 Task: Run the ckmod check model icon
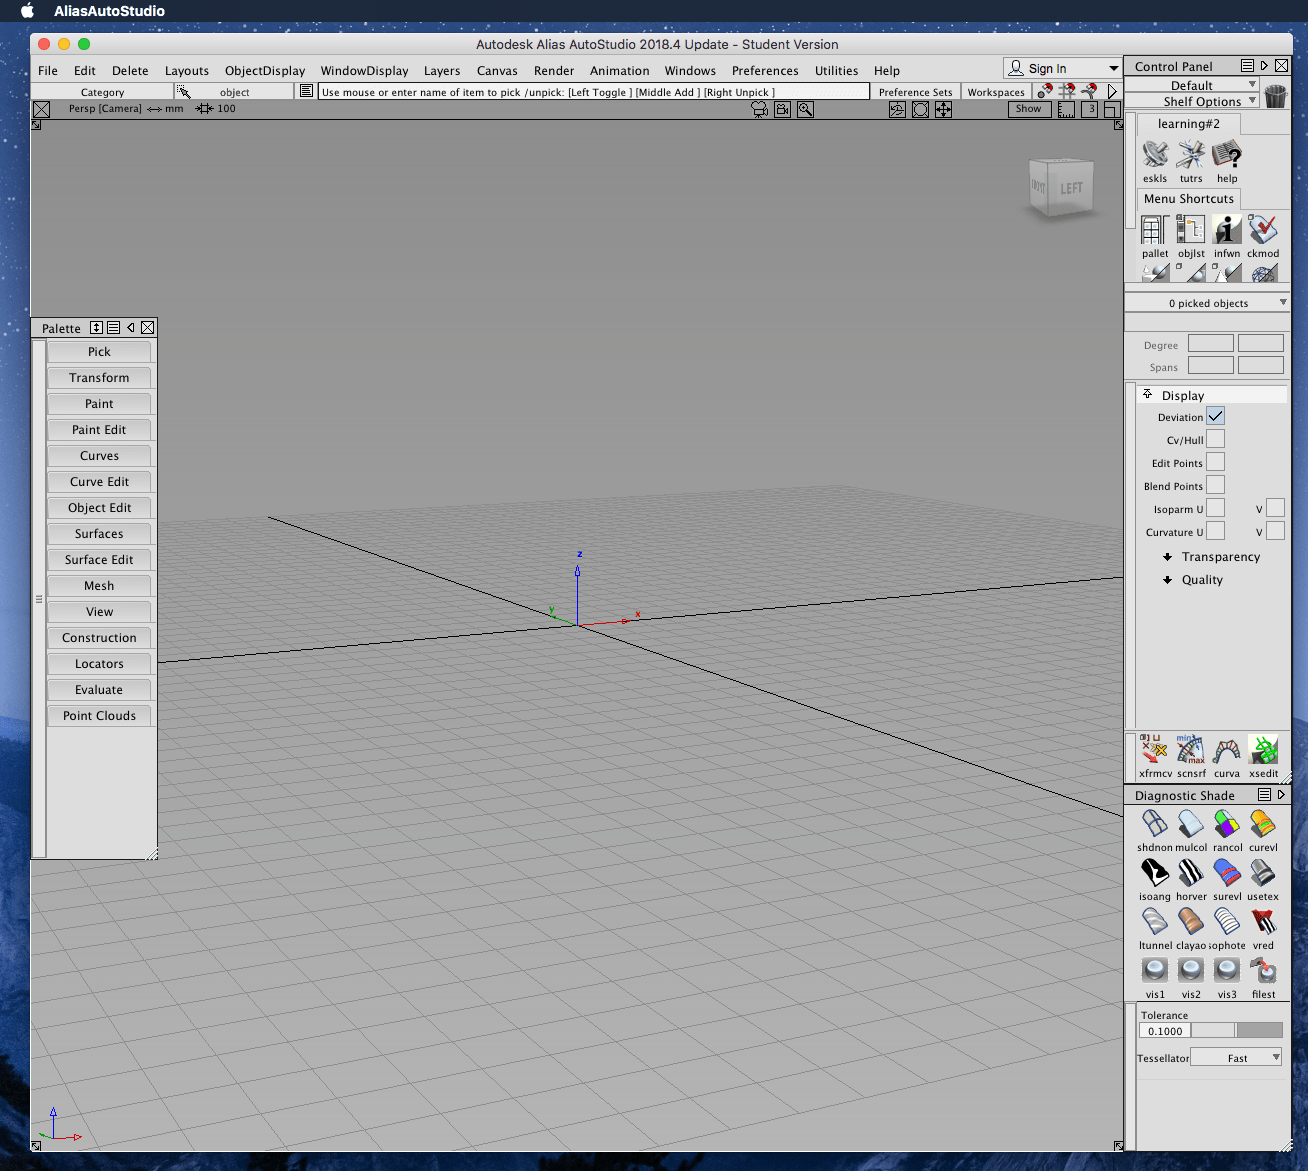tap(1263, 230)
